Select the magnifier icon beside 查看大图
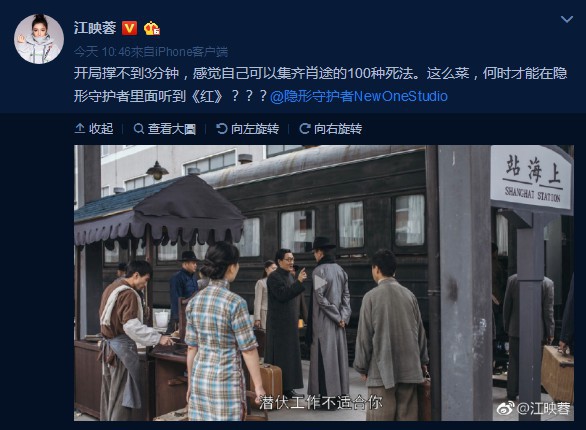This screenshot has width=586, height=430. (139, 129)
